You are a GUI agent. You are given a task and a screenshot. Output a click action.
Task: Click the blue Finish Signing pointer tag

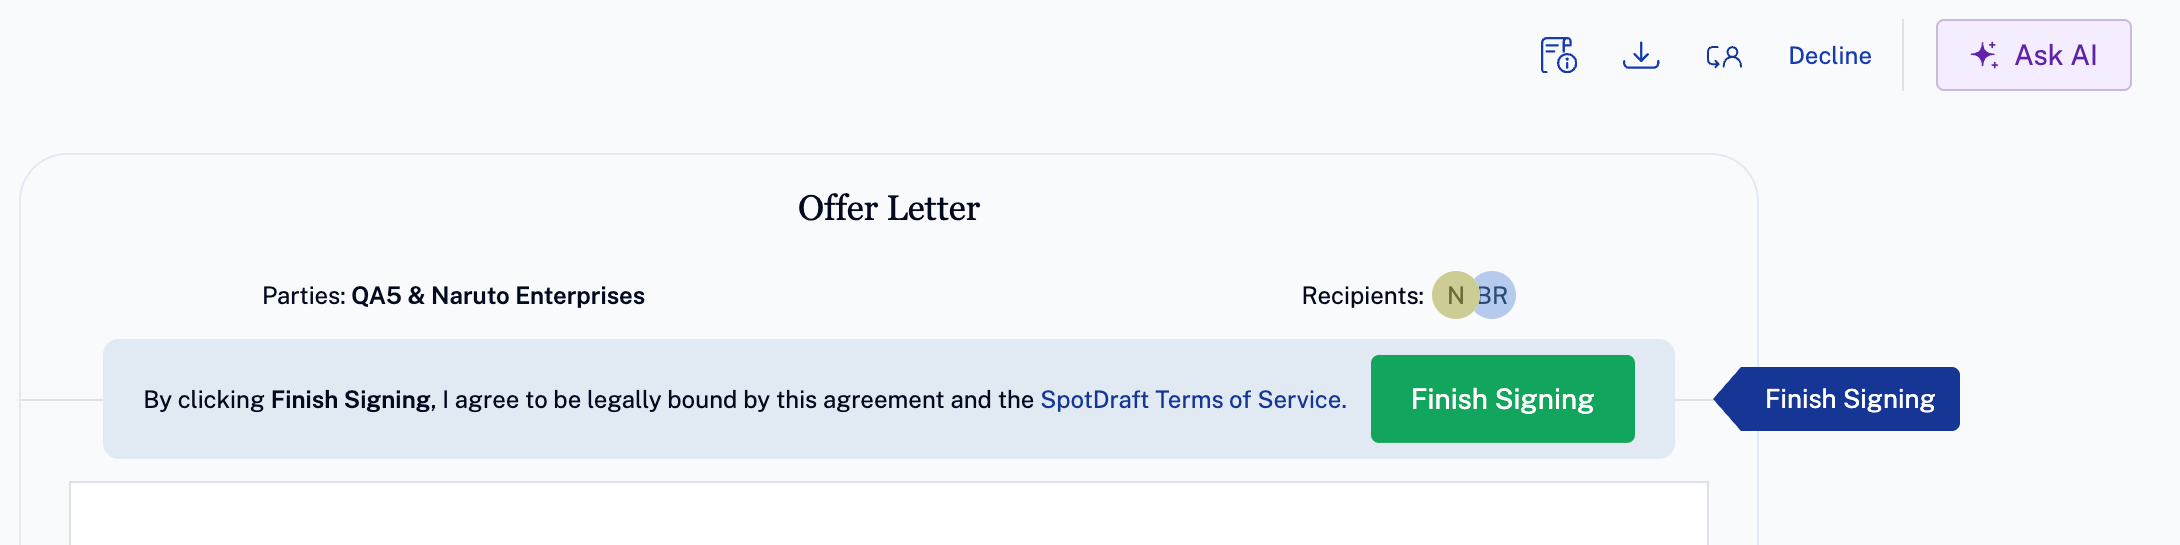(1849, 399)
